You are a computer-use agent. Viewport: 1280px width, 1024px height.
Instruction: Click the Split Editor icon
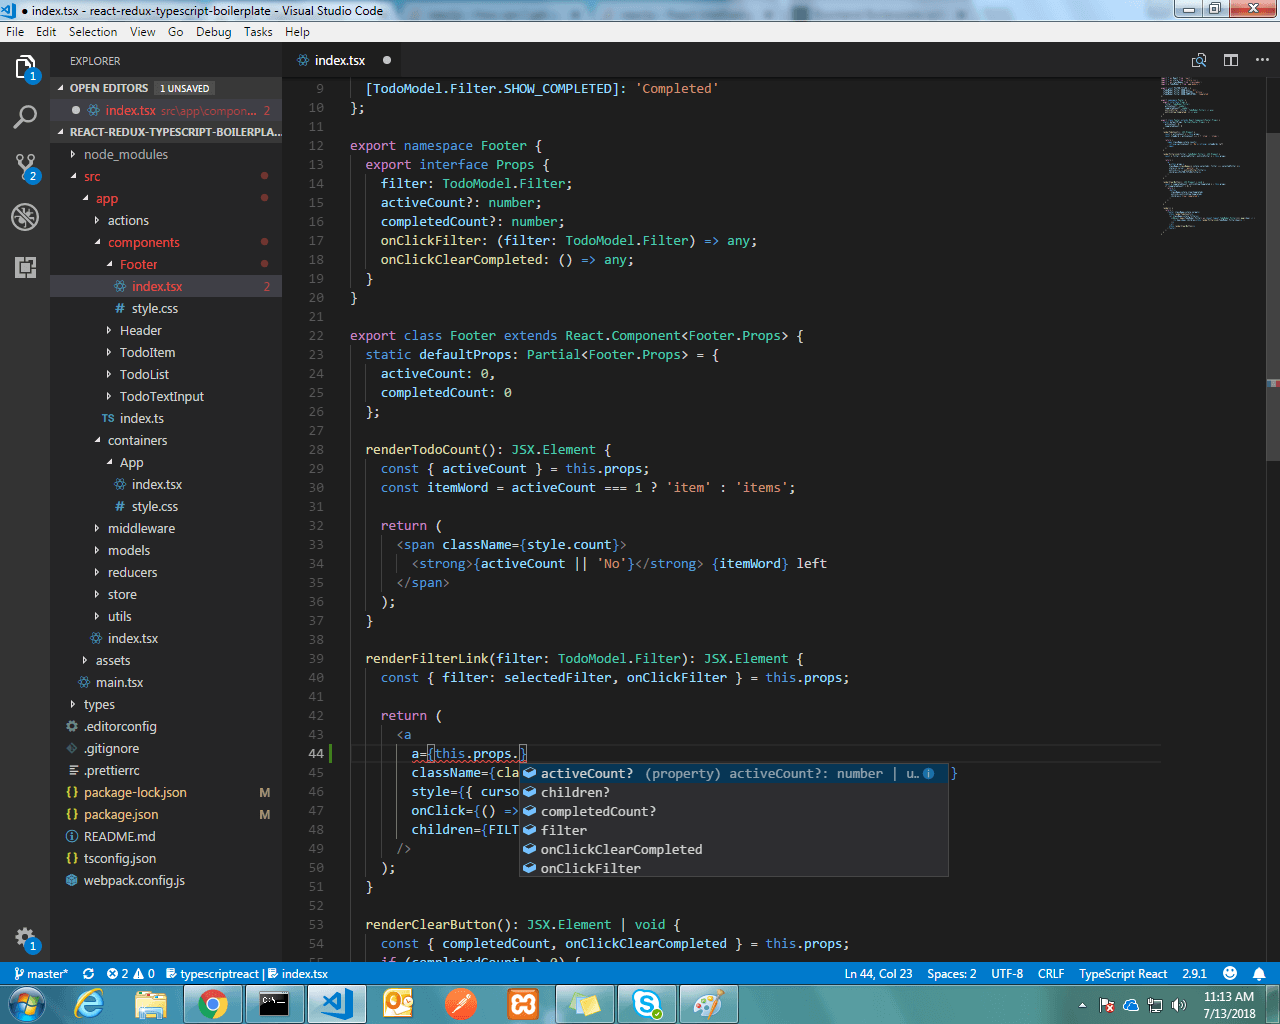click(x=1231, y=60)
